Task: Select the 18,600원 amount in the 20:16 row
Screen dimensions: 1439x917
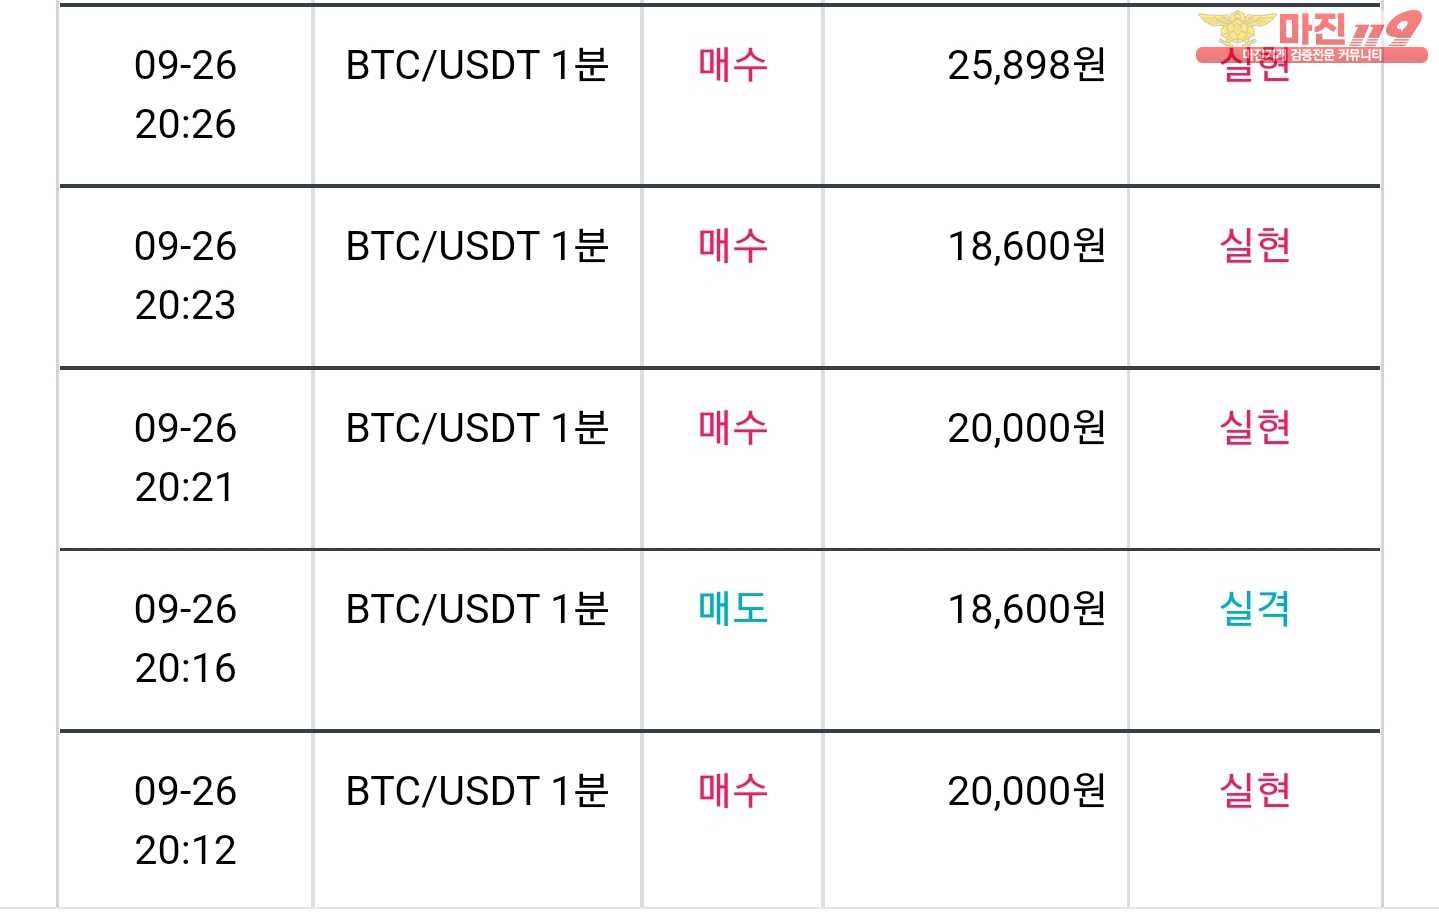Action: 1026,609
